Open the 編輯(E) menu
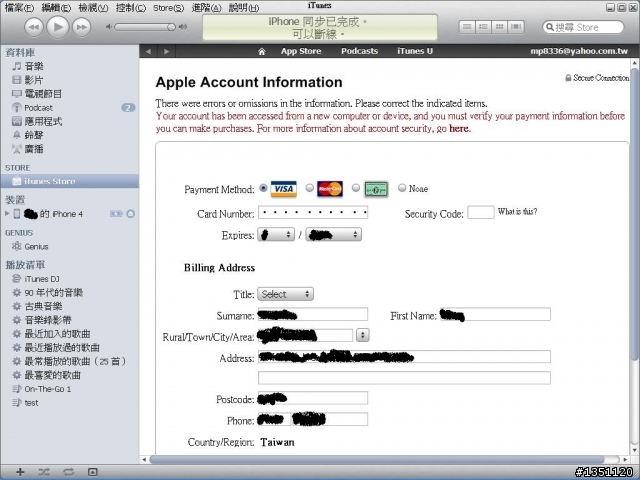 (56, 8)
